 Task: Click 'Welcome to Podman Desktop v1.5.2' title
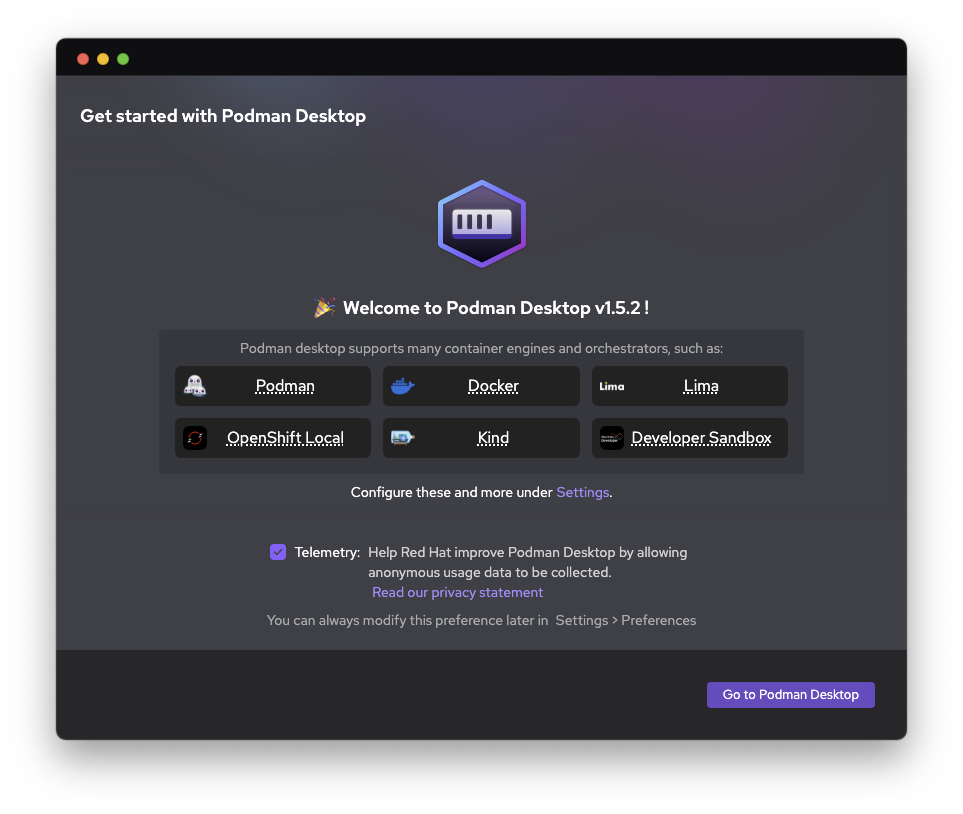point(496,308)
